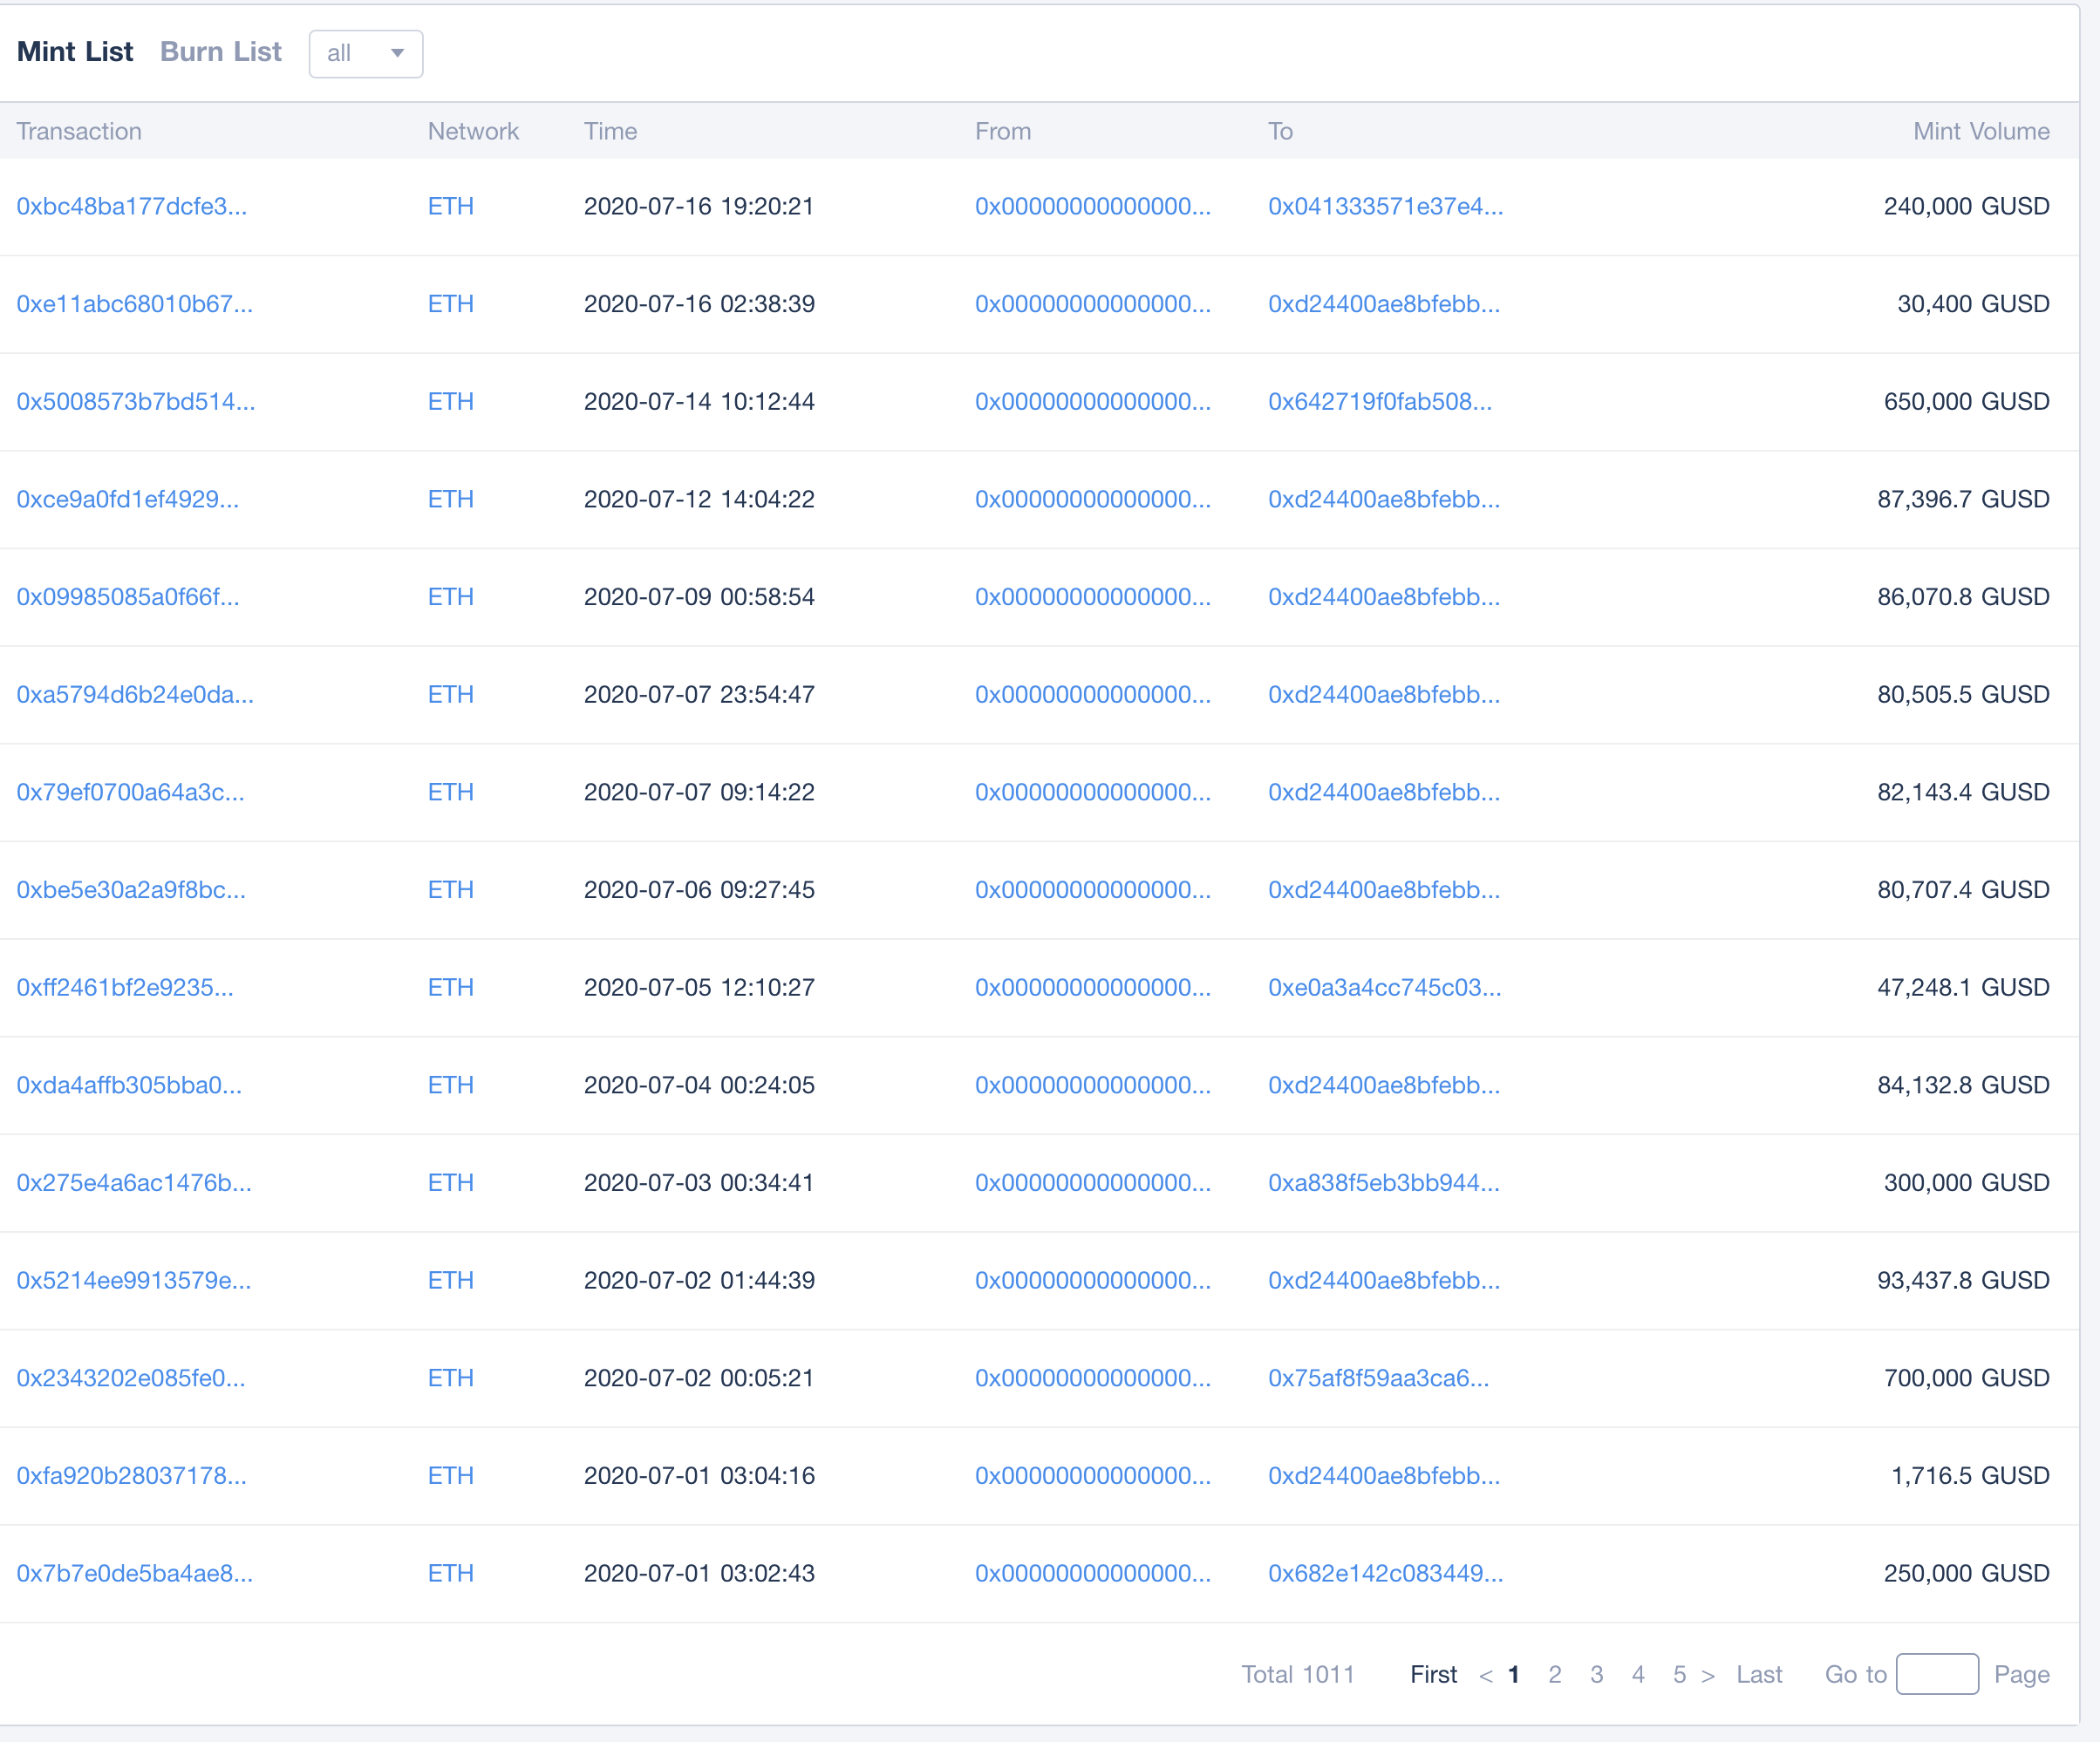Open To address in 30,400 GUSD row
Screen dimensions: 2100x1742
click(x=1384, y=304)
